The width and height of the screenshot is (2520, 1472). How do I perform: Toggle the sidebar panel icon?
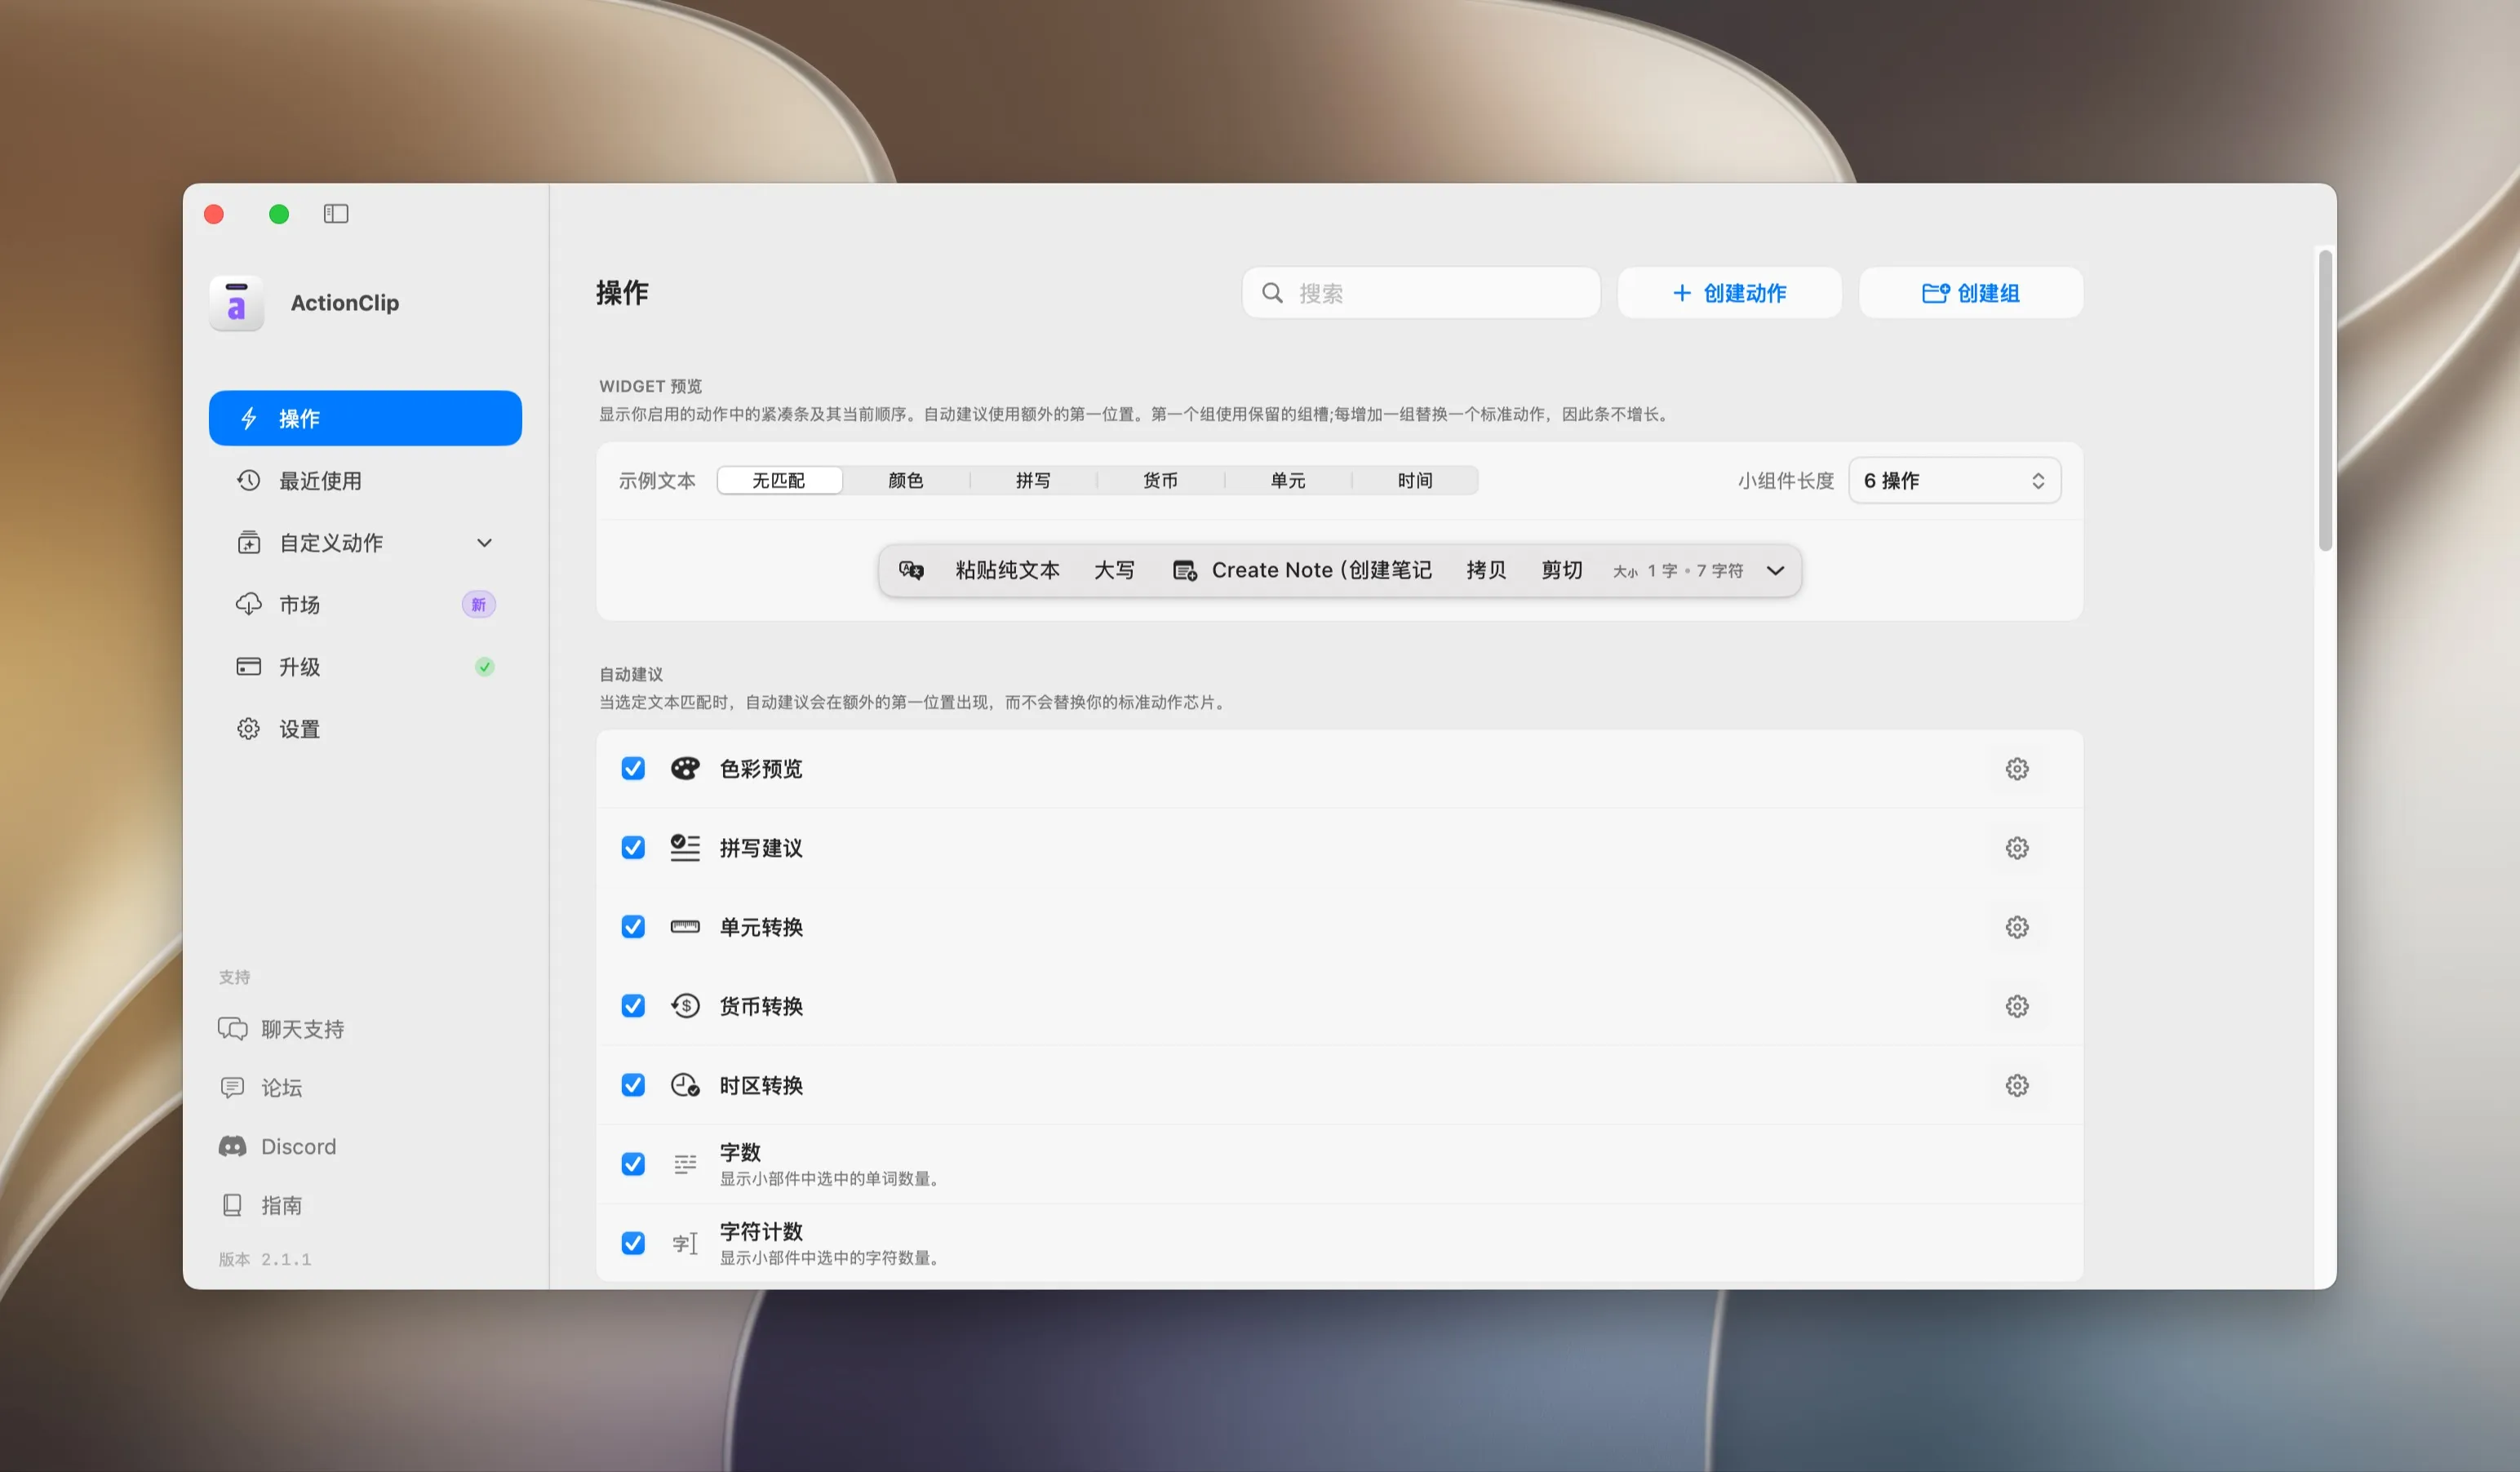(x=336, y=214)
